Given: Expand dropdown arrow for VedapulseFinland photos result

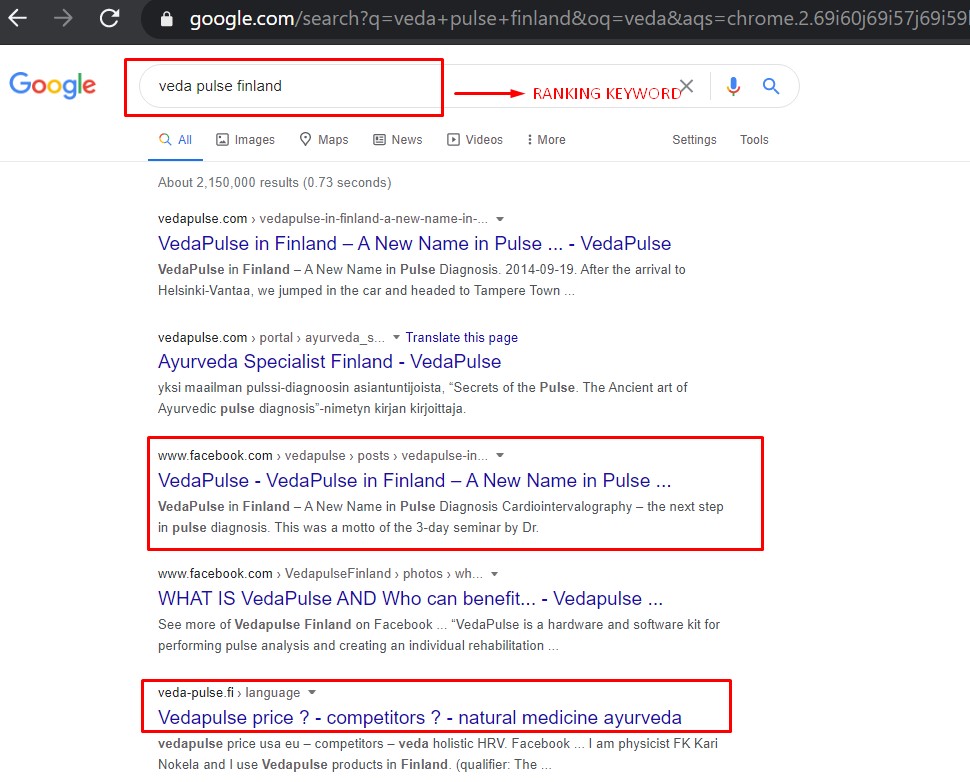Looking at the screenshot, I should [494, 574].
